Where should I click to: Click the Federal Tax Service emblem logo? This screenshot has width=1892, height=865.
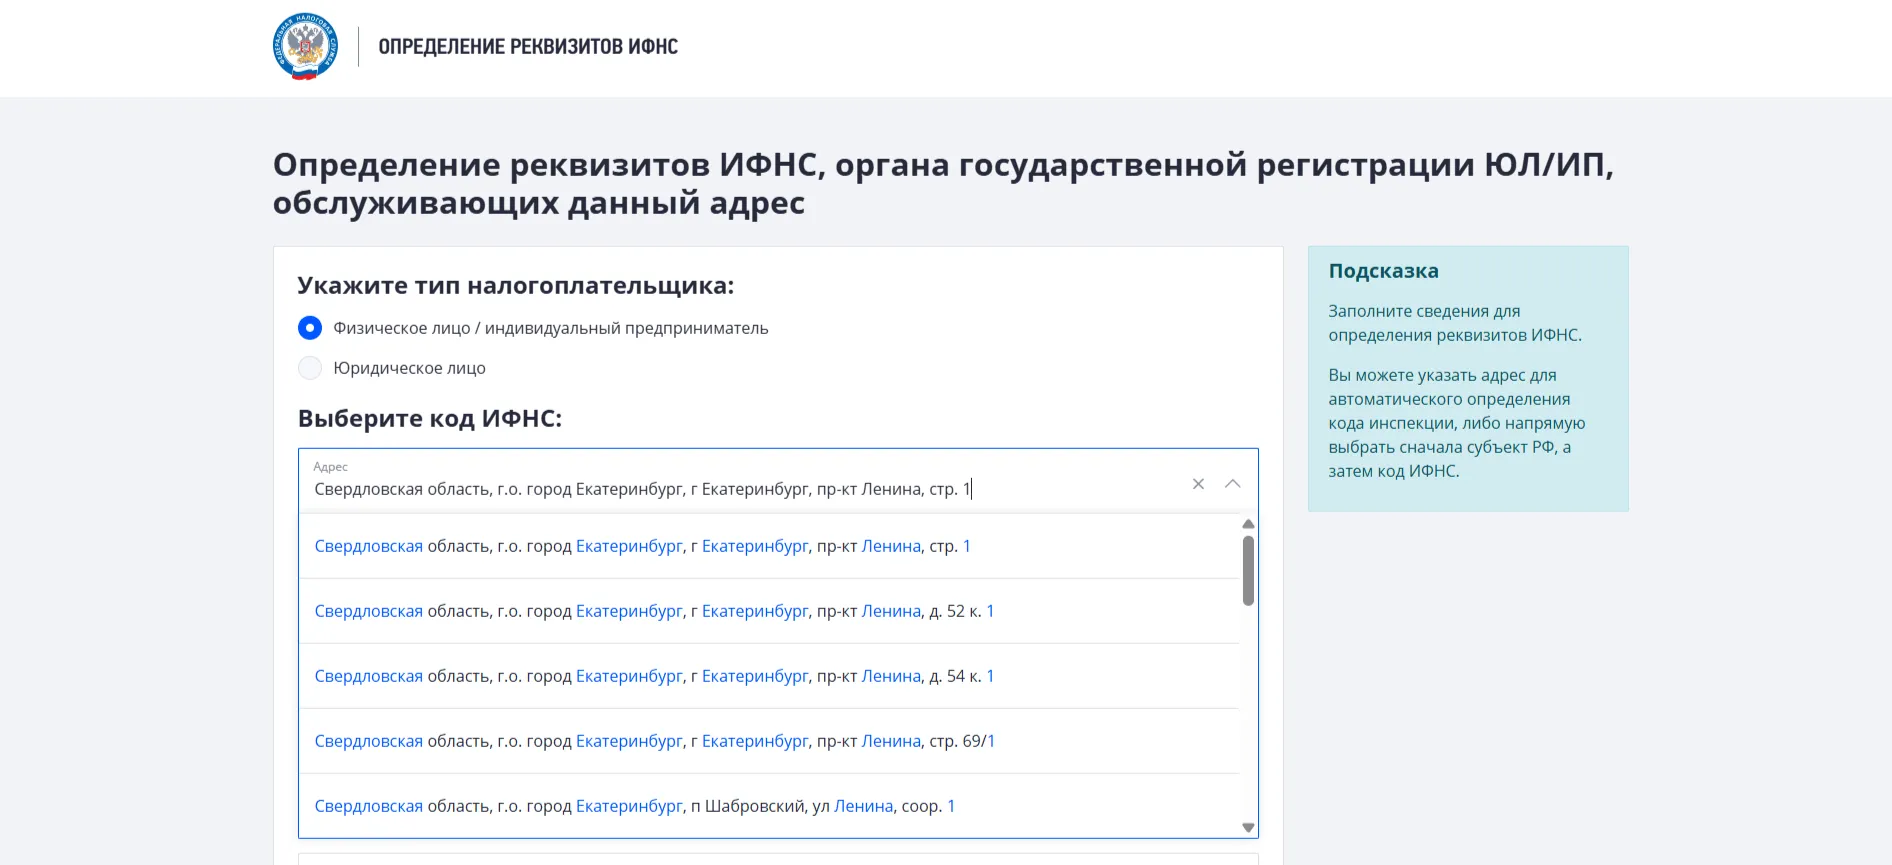(x=305, y=47)
